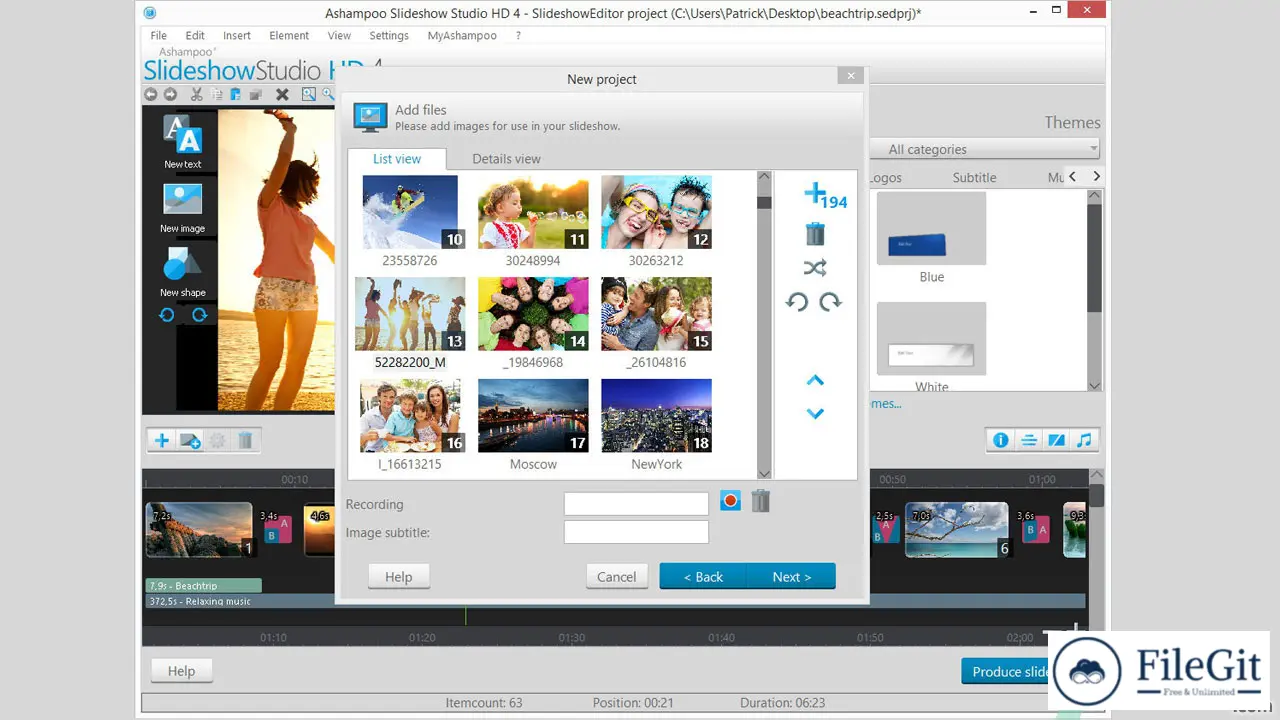
Task: Click the redo forward arrow in toolbar
Action: coord(170,95)
